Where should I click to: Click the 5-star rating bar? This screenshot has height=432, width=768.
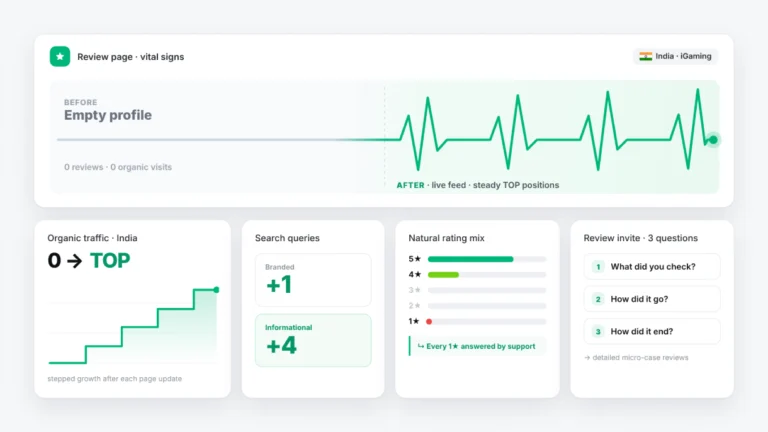point(487,259)
